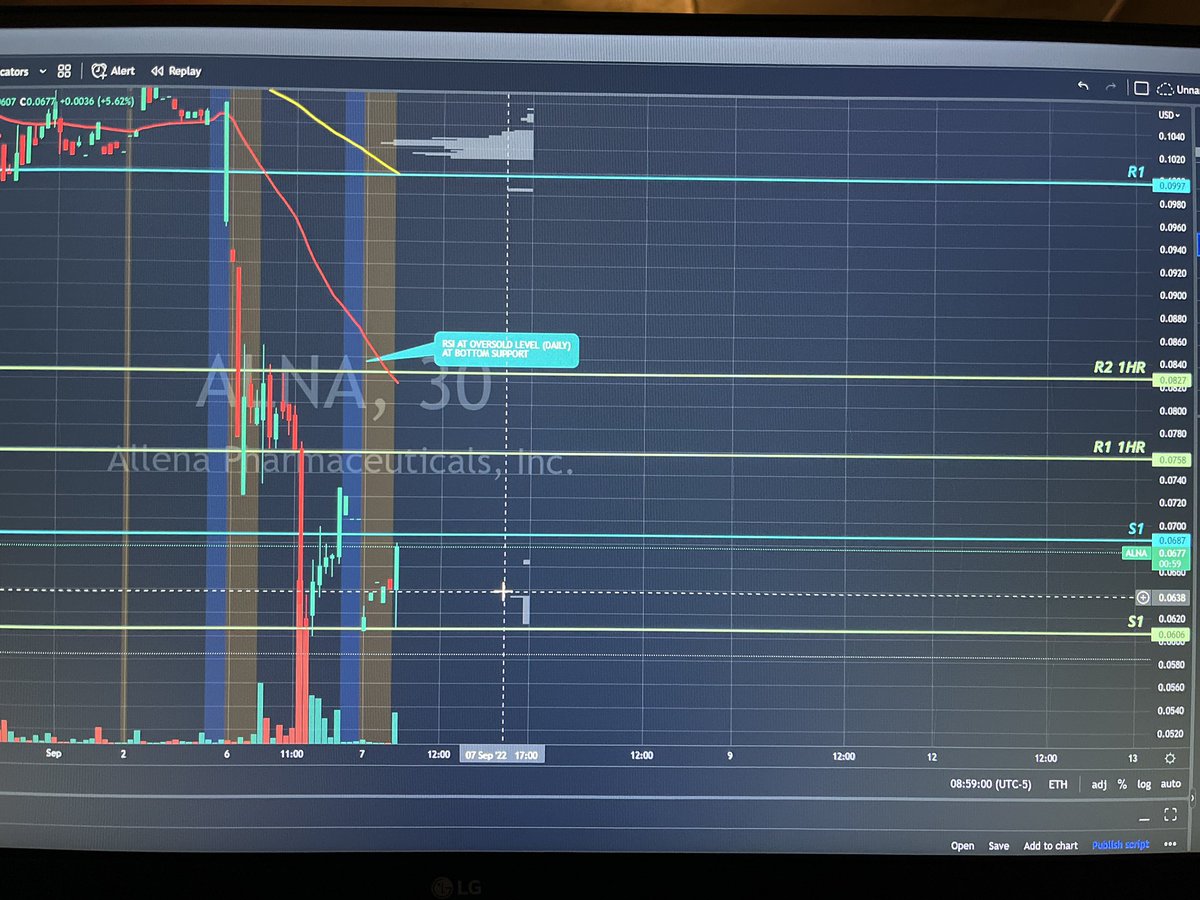
Task: Toggle auto scale mode
Action: pyautogui.click(x=1170, y=785)
